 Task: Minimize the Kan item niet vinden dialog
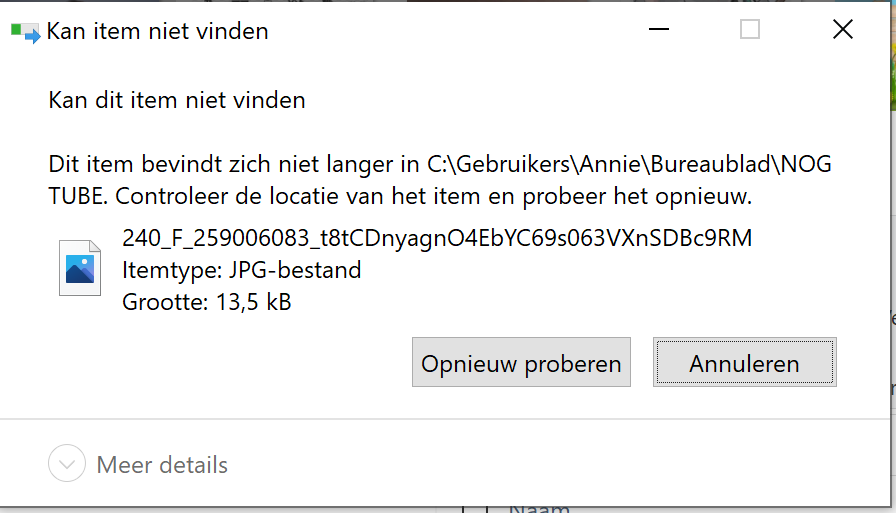click(658, 29)
